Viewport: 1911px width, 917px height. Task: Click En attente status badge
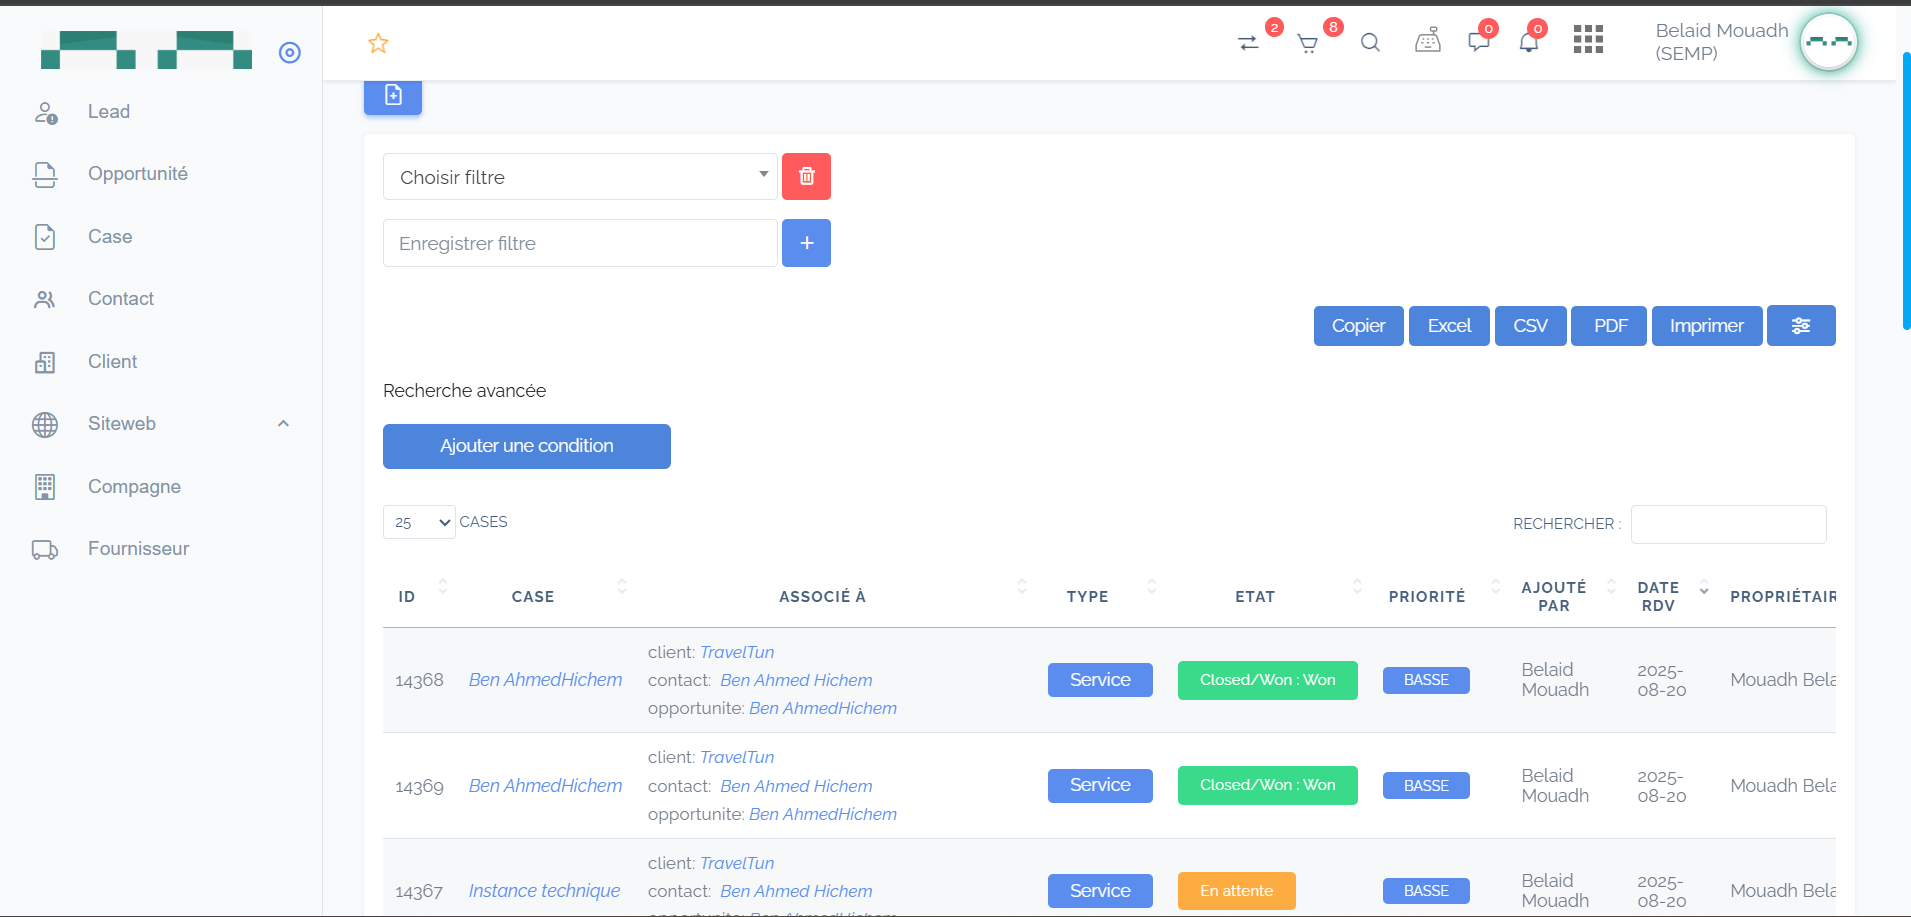[x=1236, y=891]
